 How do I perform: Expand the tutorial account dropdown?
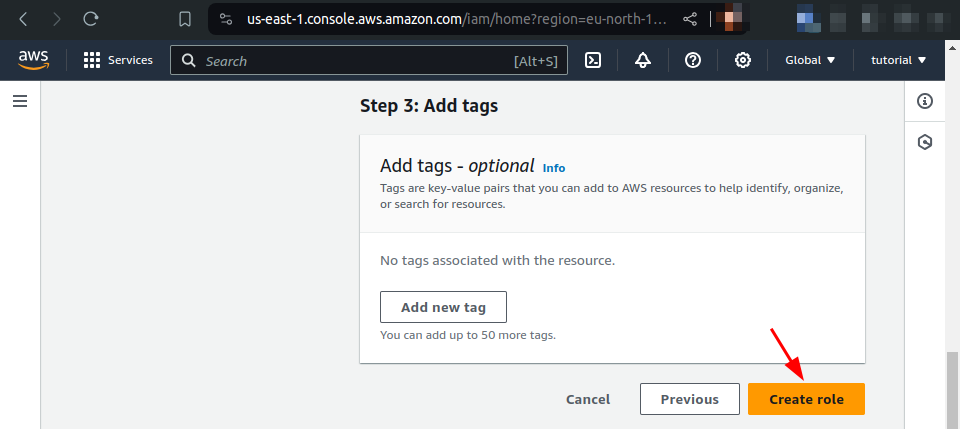point(899,60)
